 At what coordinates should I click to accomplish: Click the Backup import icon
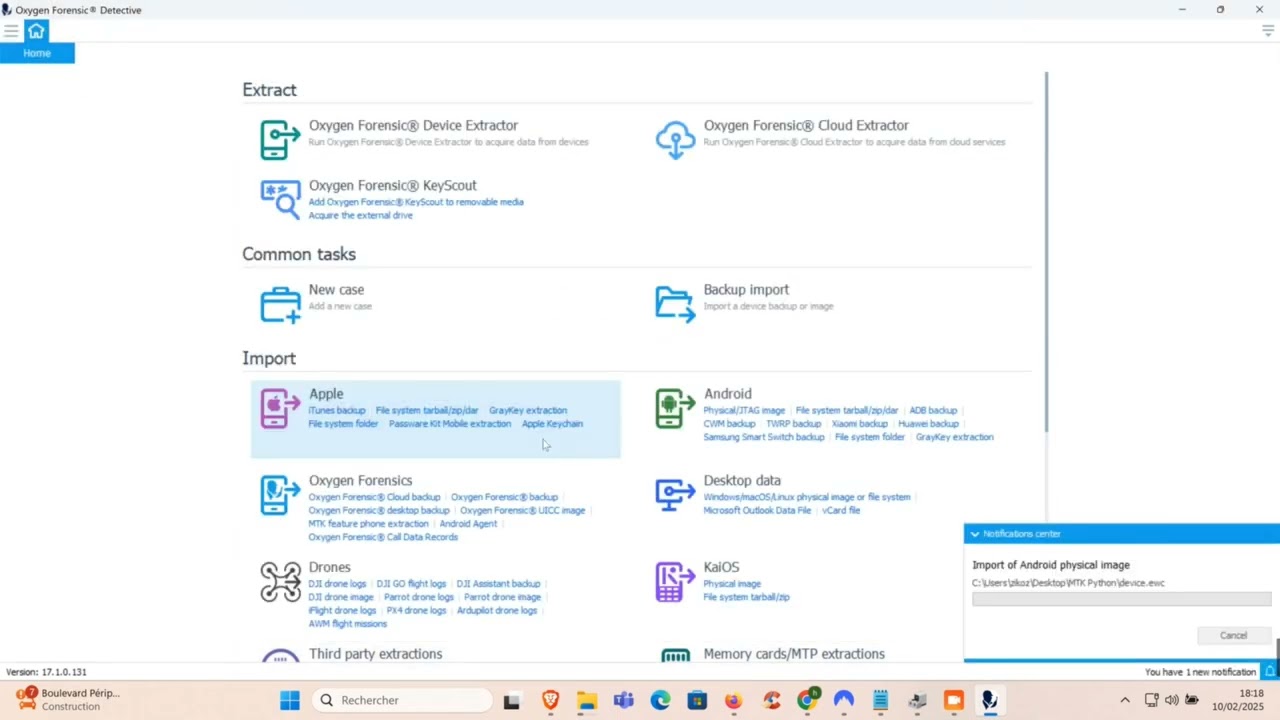pyautogui.click(x=675, y=305)
